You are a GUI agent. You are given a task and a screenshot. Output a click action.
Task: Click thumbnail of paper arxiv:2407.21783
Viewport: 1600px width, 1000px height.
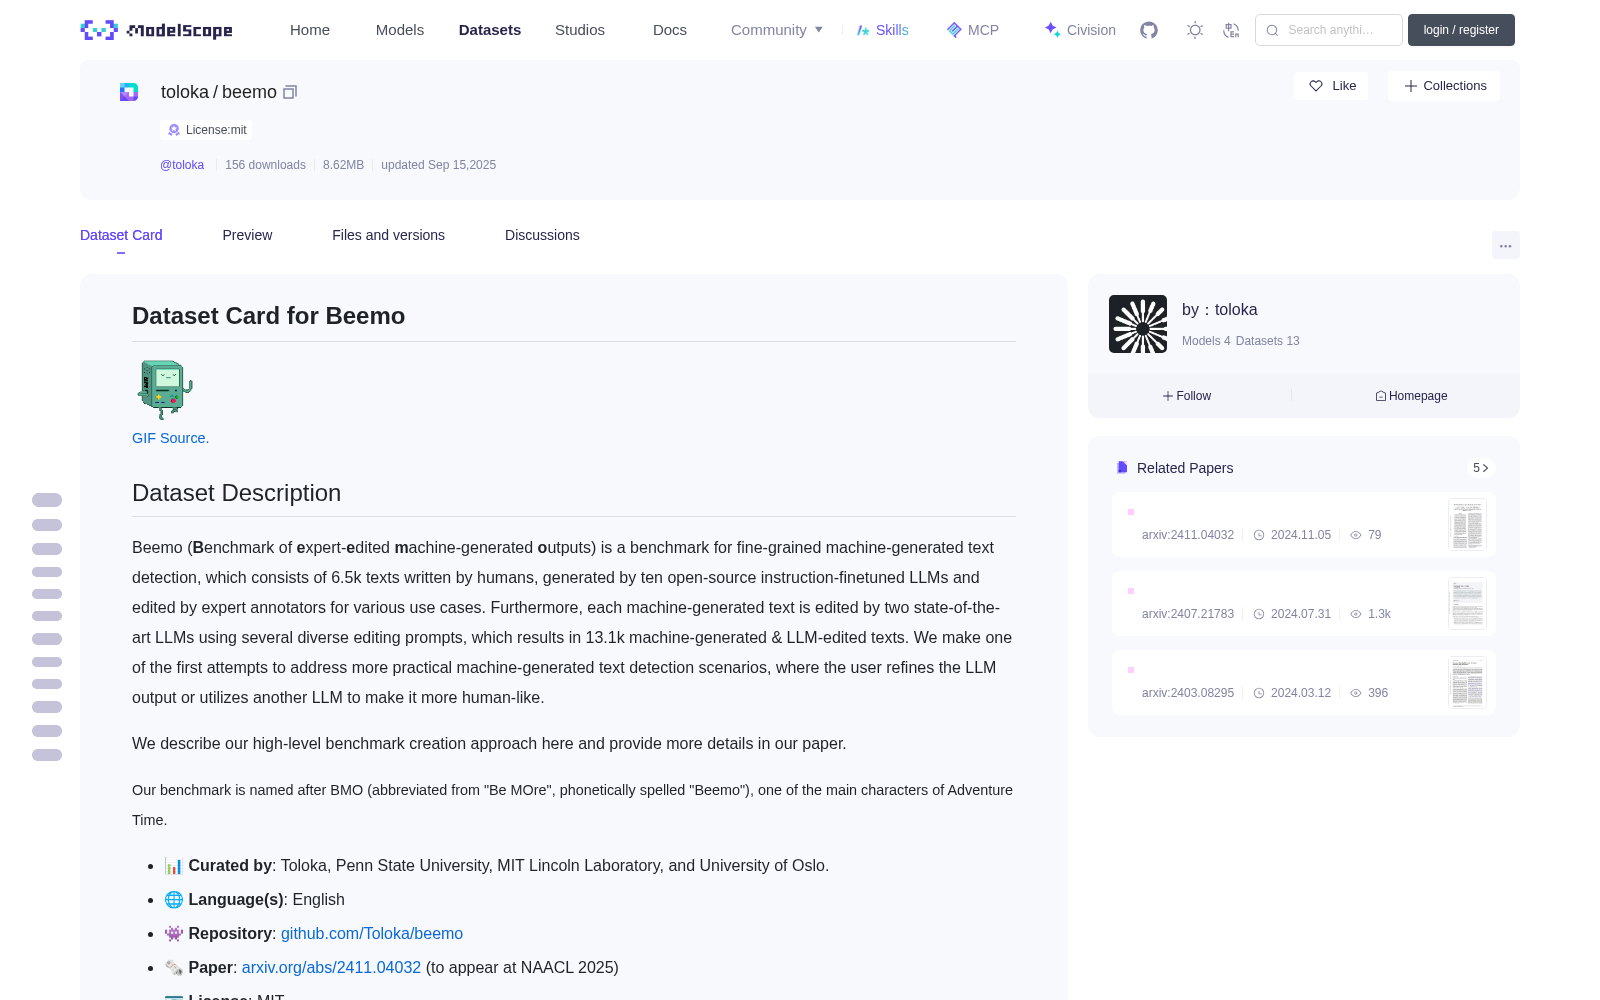[1467, 603]
